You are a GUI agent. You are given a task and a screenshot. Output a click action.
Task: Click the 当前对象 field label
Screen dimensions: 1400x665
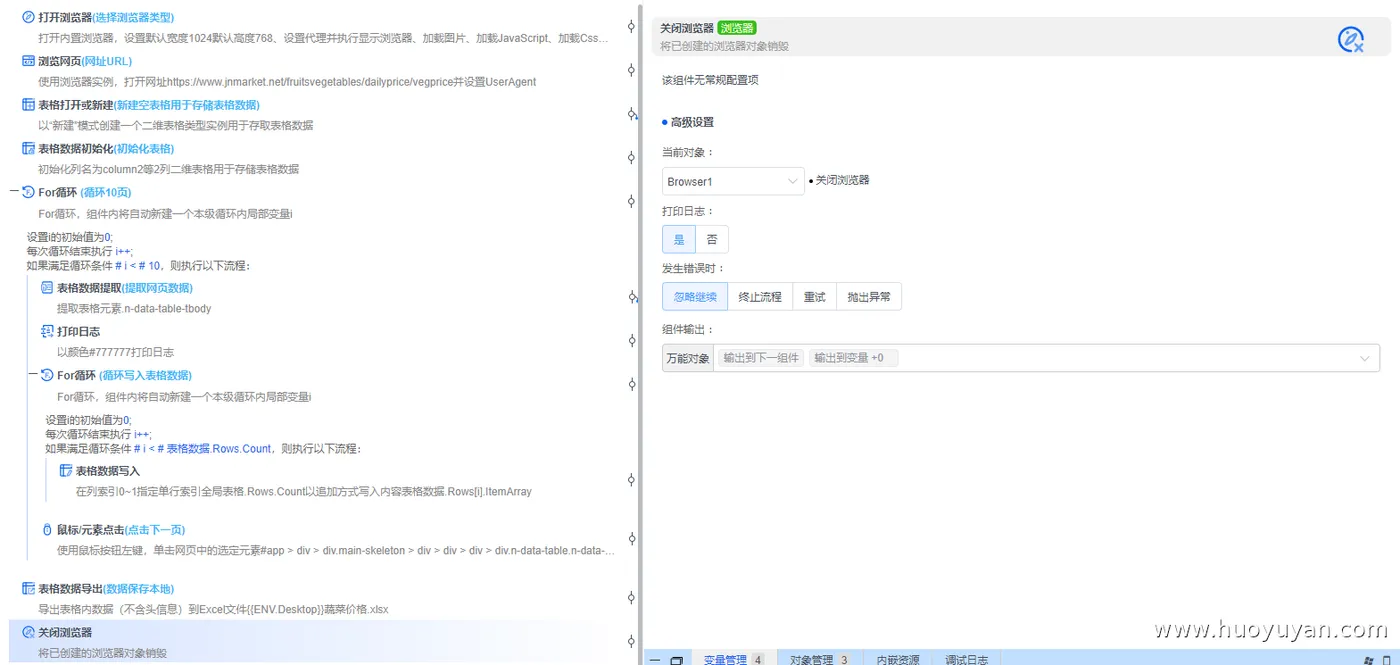688,152
